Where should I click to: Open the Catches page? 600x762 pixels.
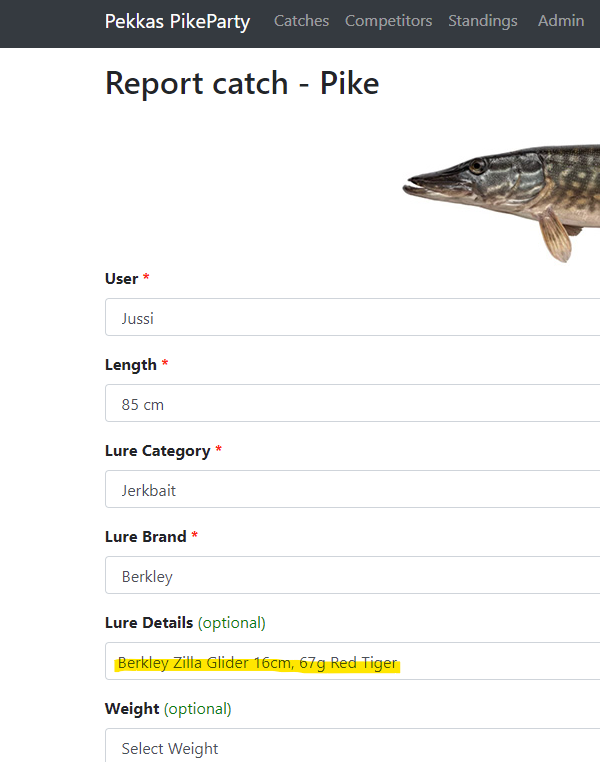[x=301, y=21]
